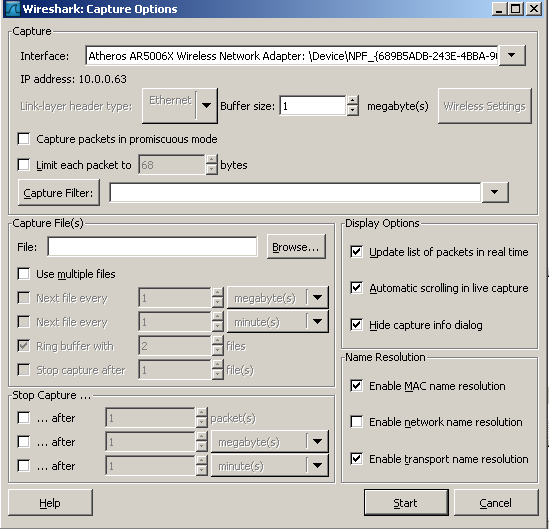Click the capture File path field
Image resolution: width=549 pixels, height=529 pixels.
click(x=152, y=247)
